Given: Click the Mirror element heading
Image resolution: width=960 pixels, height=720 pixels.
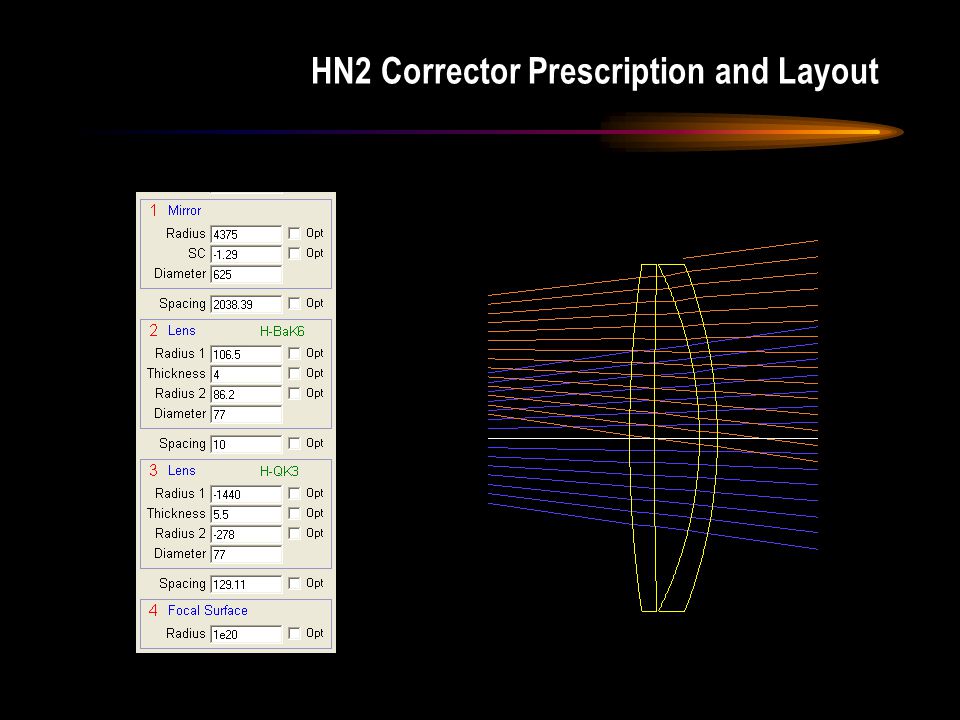Looking at the screenshot, I should 184,211.
